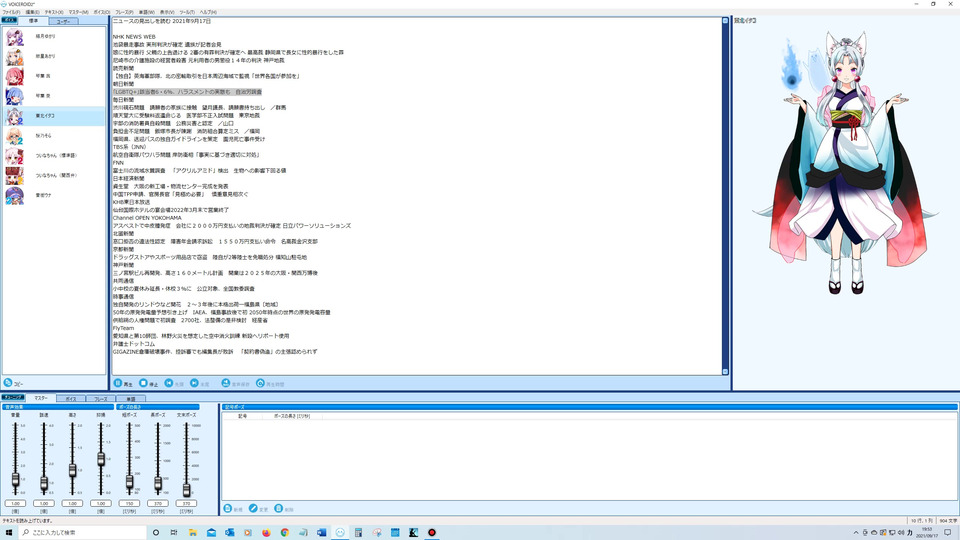Click the コピー (copy) icon below voice list
This screenshot has height=540, width=960.
(x=8, y=383)
